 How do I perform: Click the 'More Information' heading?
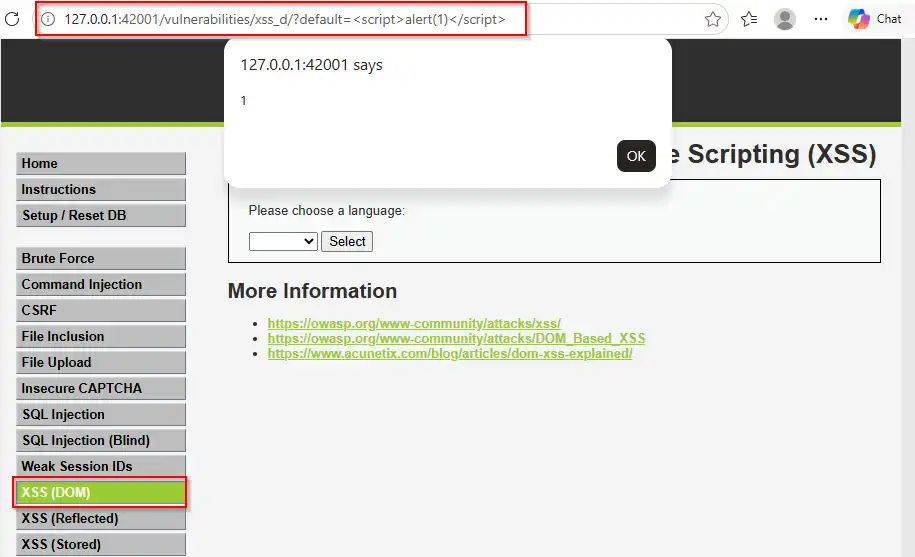[x=312, y=290]
